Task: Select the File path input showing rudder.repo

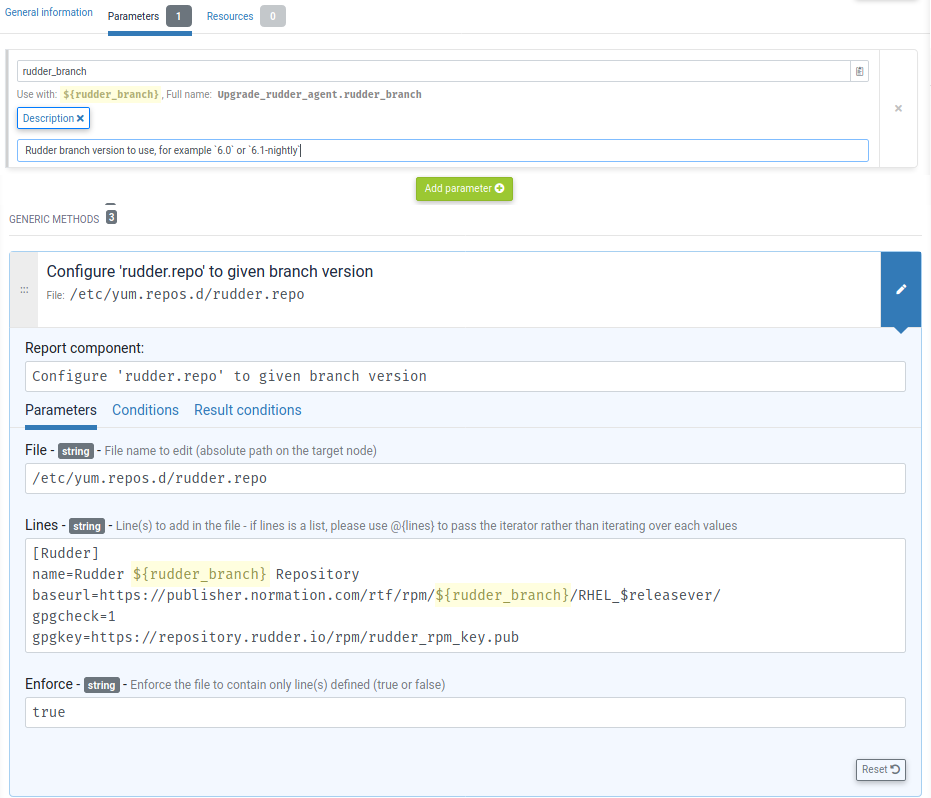Action: (465, 477)
